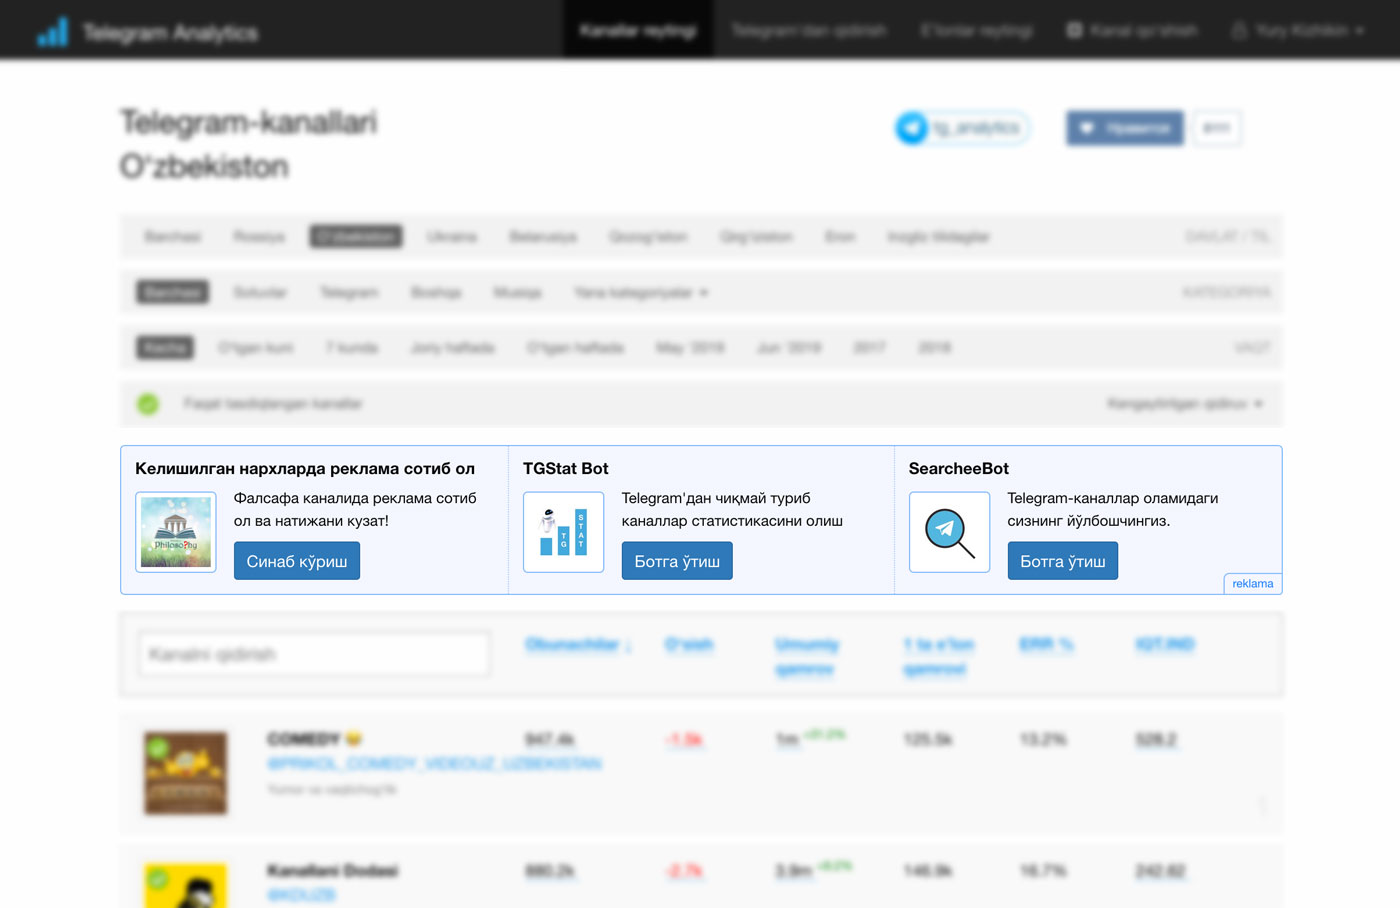Select the Eron country filter
This screenshot has width=1400, height=908.
pyautogui.click(x=840, y=237)
